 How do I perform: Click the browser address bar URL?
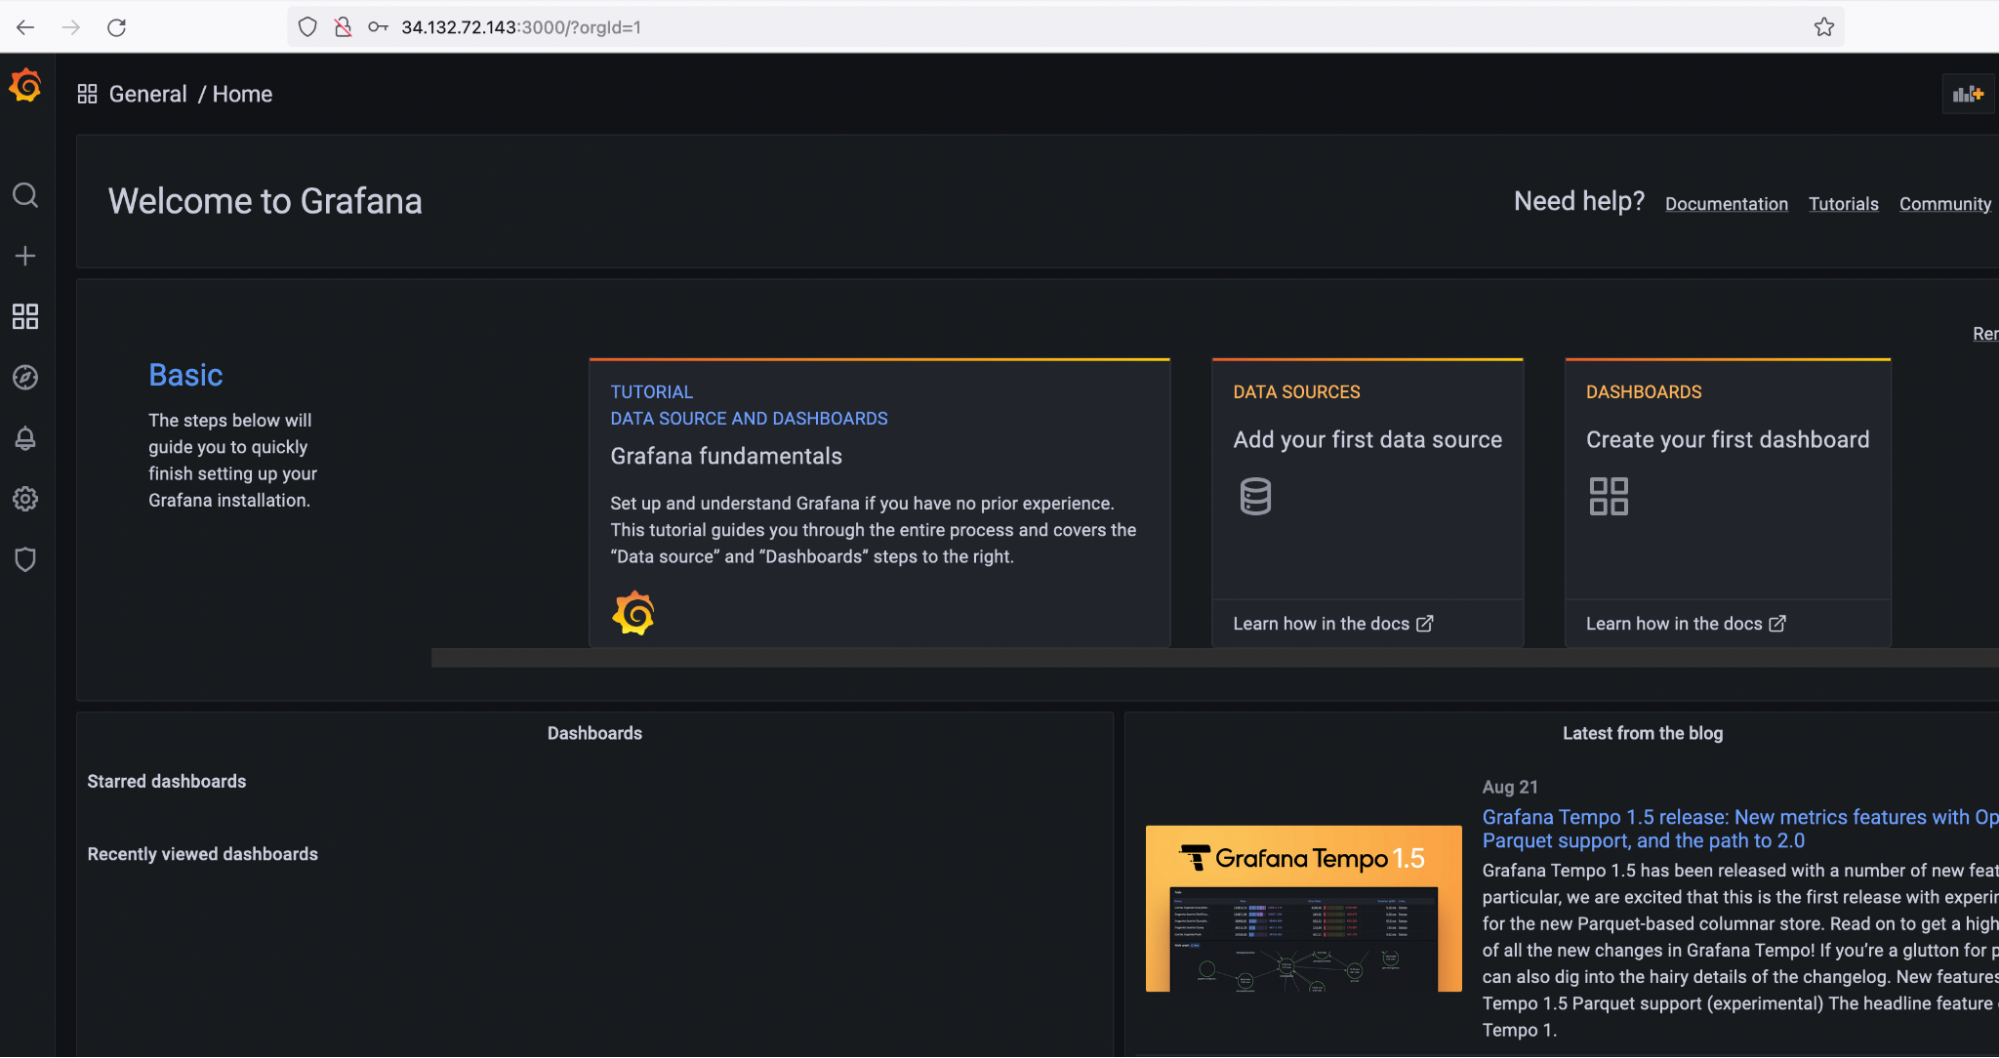coord(521,27)
